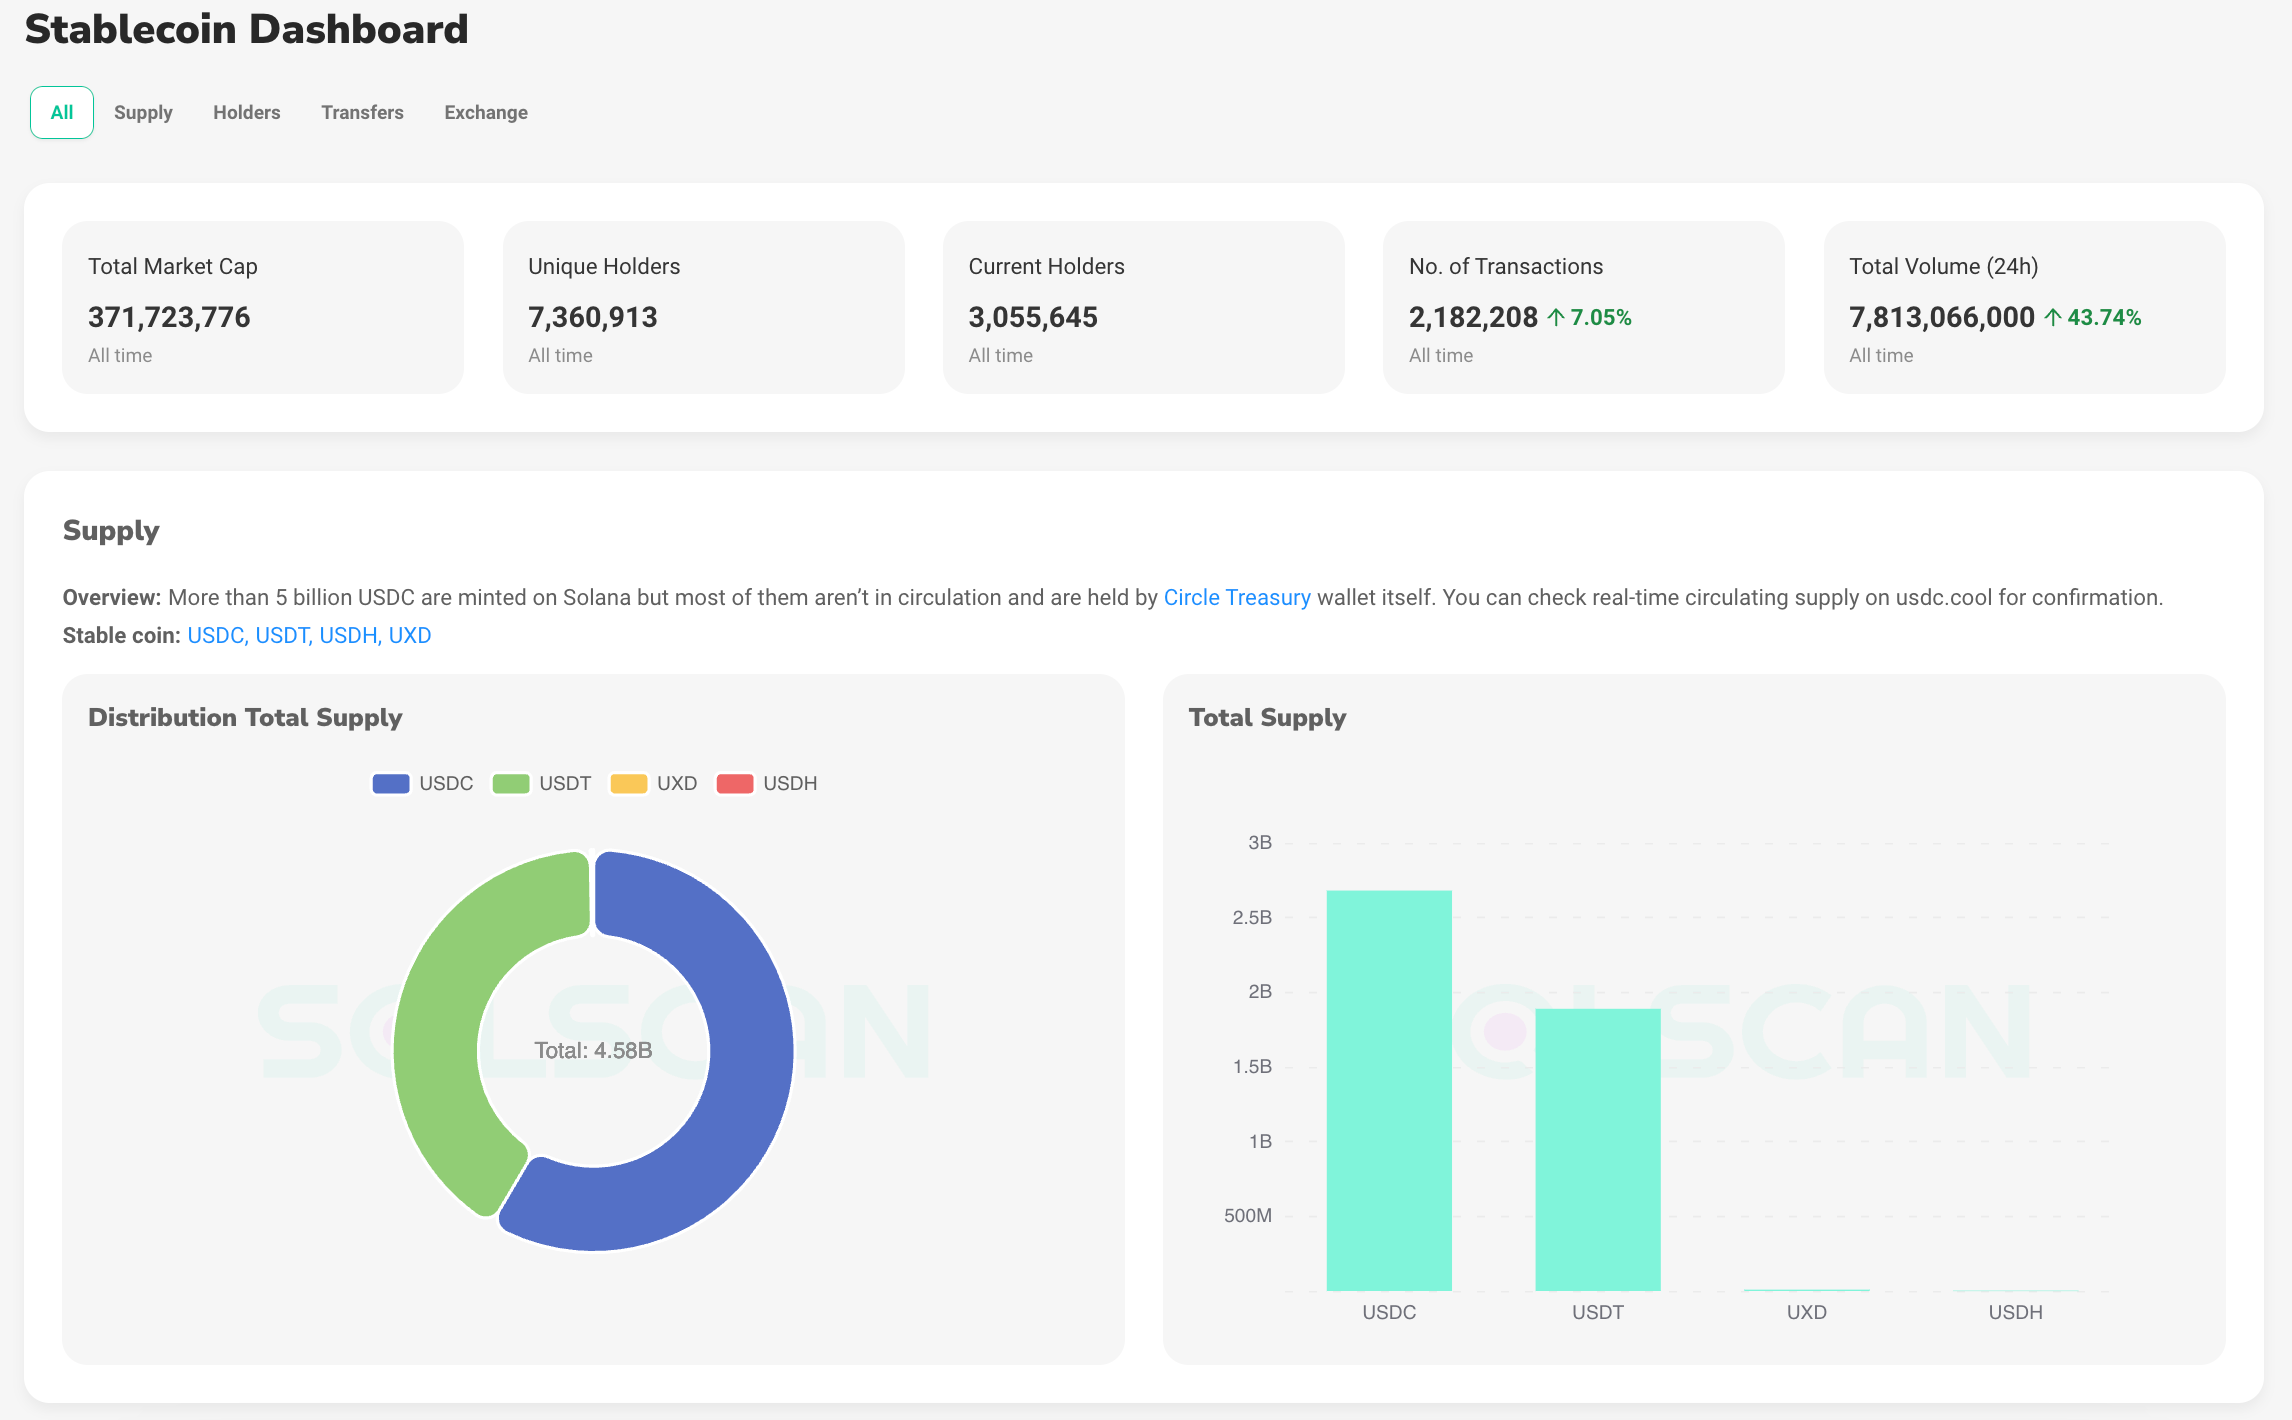
Task: Click the USDT stable coin link
Action: tap(283, 635)
